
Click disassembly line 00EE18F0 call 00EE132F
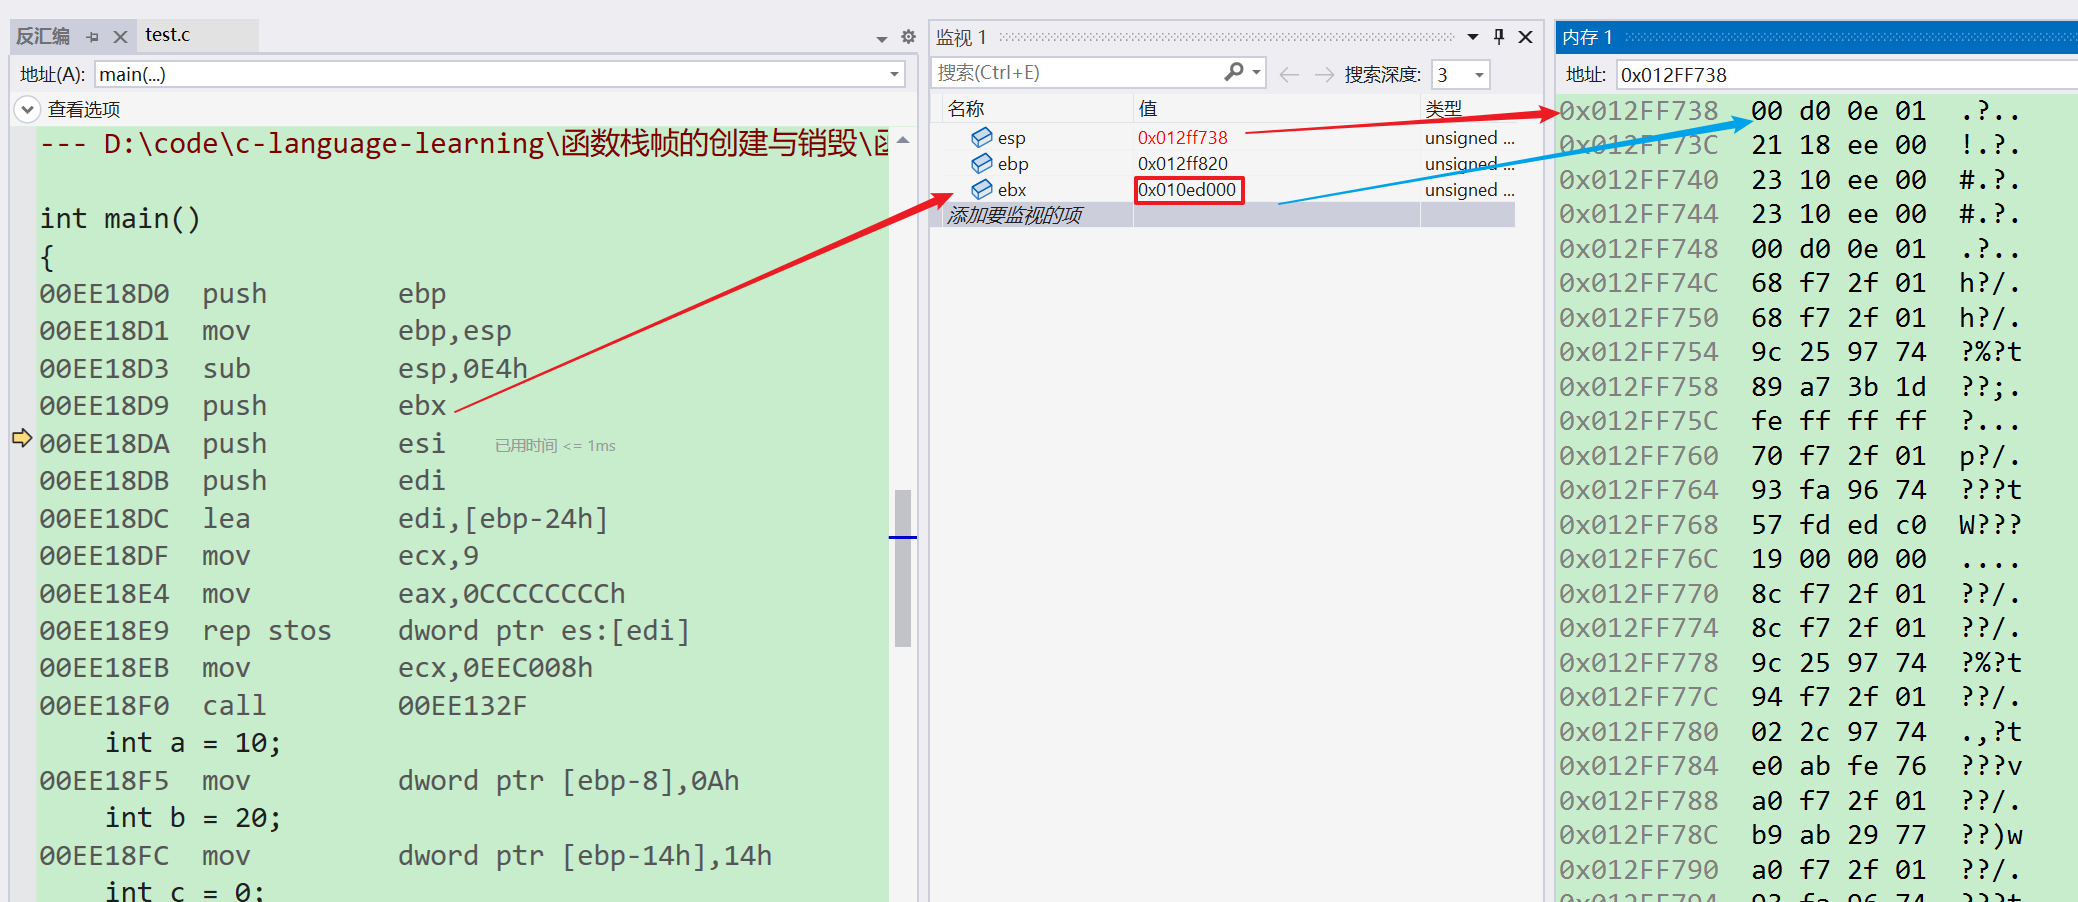(x=283, y=706)
